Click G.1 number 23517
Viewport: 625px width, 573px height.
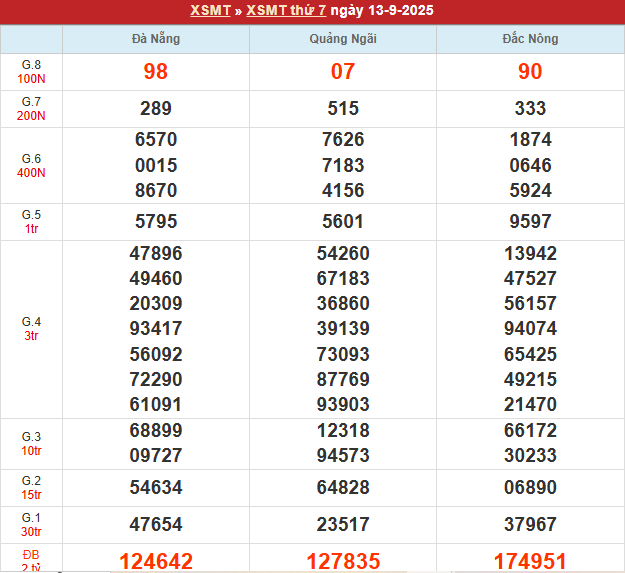[x=343, y=524]
